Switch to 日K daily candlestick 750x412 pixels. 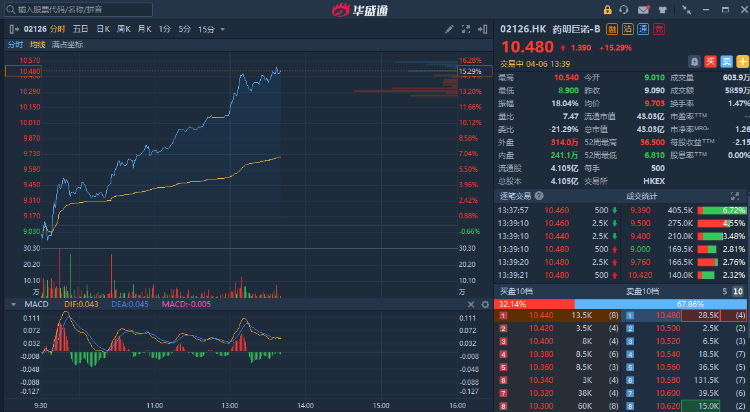(103, 29)
